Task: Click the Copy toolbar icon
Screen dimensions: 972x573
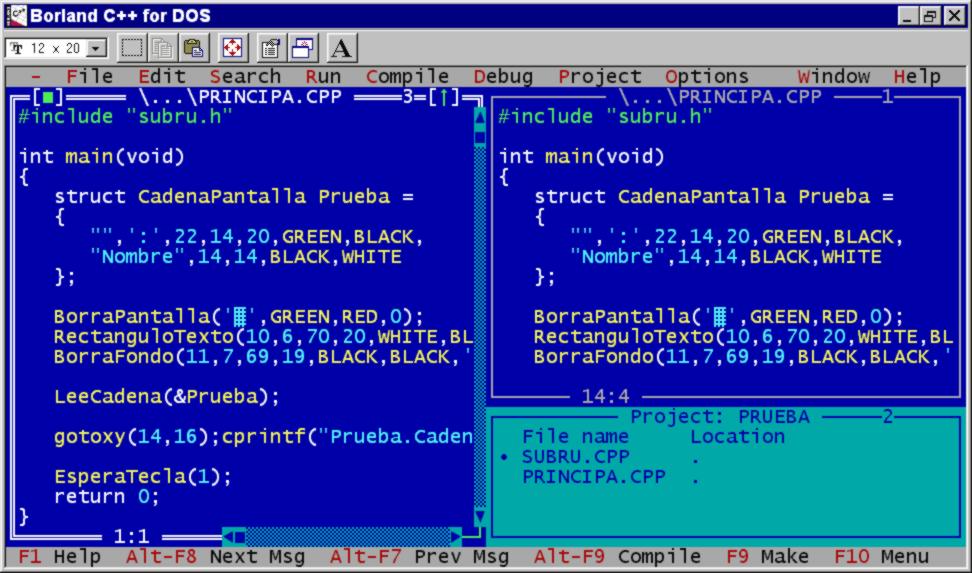Action: pyautogui.click(x=162, y=48)
